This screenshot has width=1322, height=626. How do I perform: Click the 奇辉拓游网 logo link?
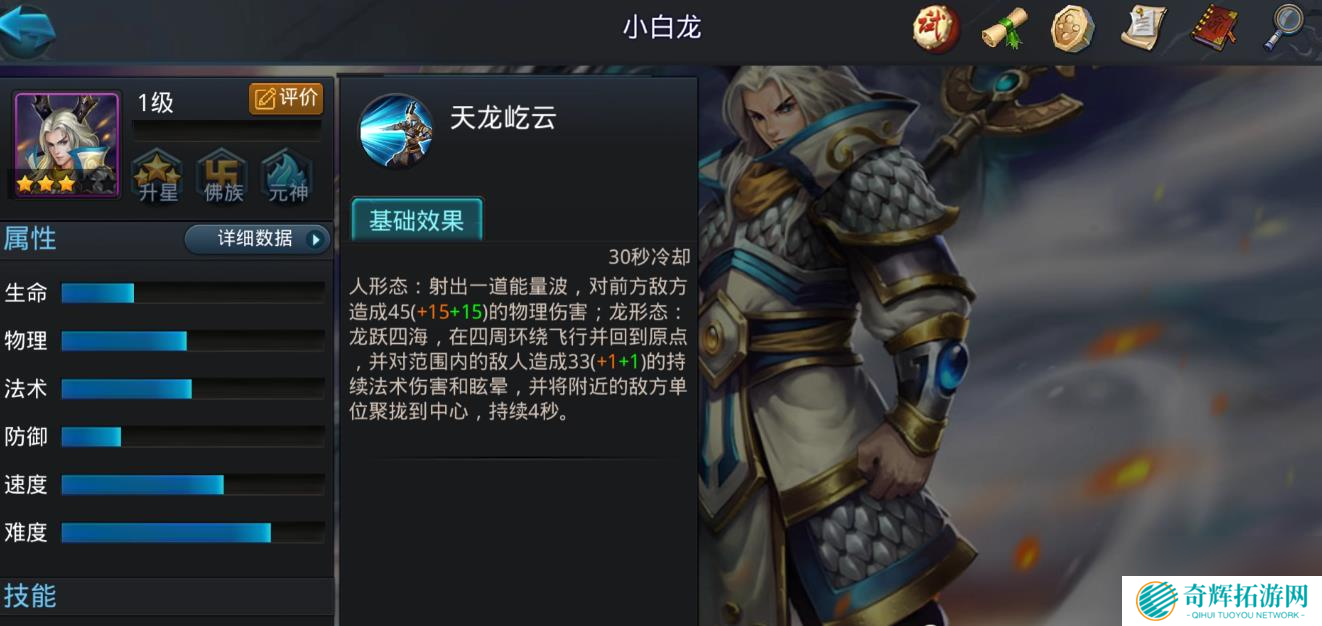click(1222, 601)
